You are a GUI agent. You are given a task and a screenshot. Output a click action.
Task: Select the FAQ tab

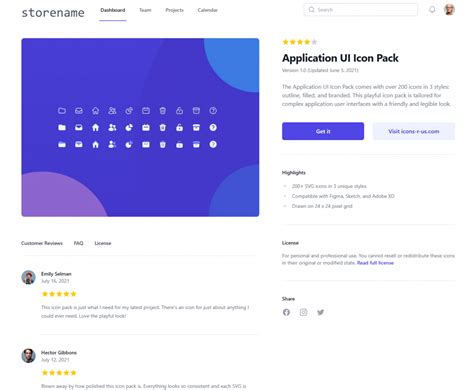(x=78, y=243)
